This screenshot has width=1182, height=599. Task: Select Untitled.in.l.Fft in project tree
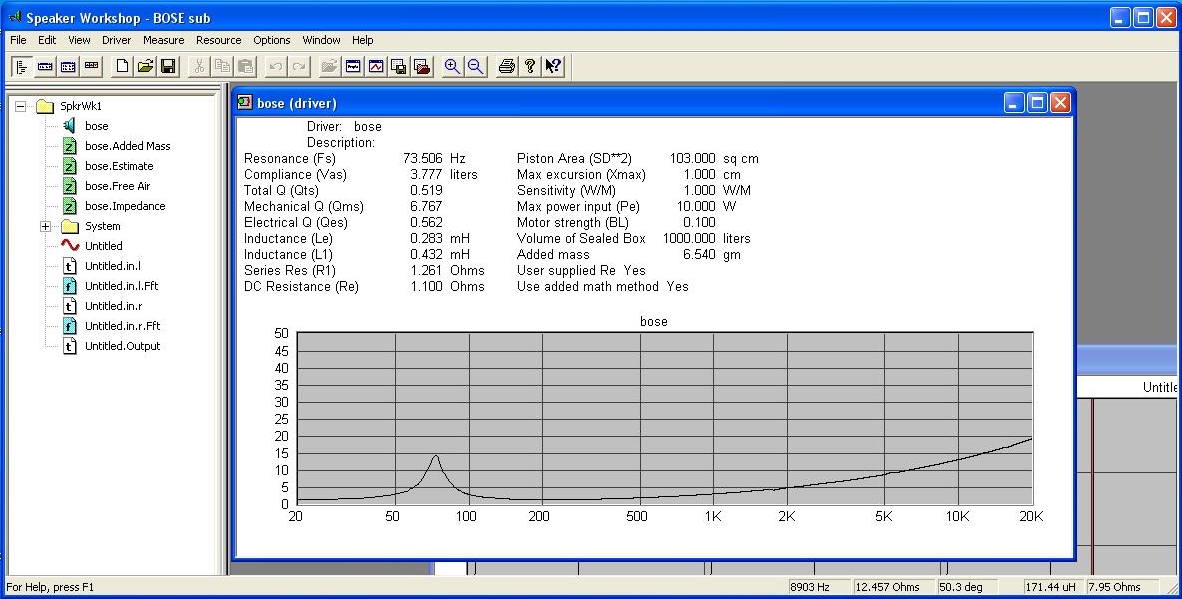[x=121, y=286]
